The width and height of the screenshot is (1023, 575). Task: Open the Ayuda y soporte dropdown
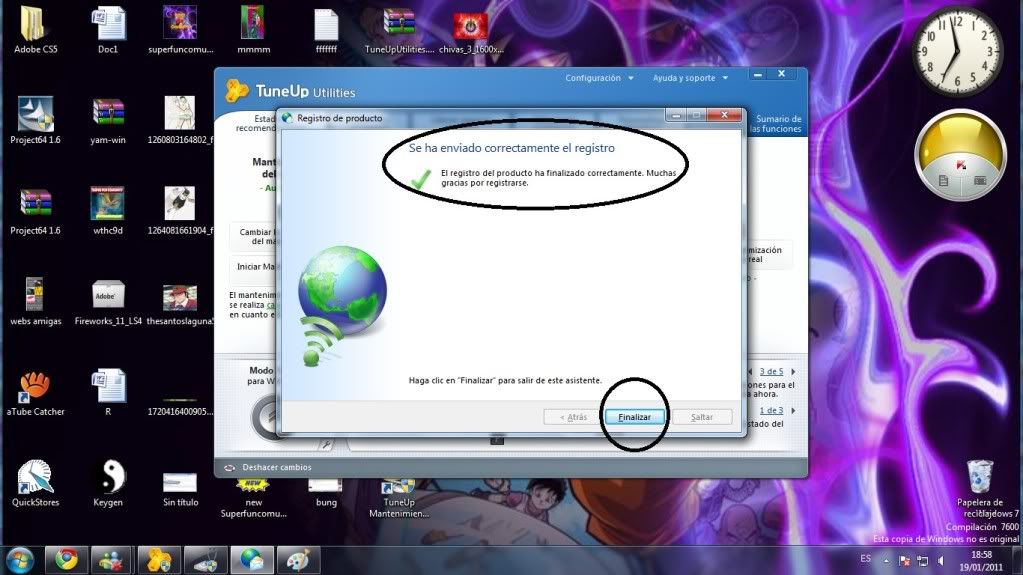coord(690,78)
